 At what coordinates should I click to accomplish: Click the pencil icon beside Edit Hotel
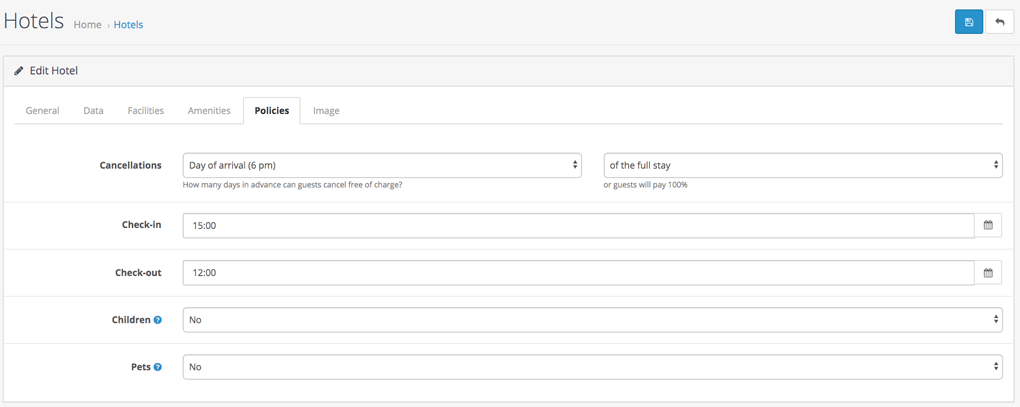pos(18,71)
